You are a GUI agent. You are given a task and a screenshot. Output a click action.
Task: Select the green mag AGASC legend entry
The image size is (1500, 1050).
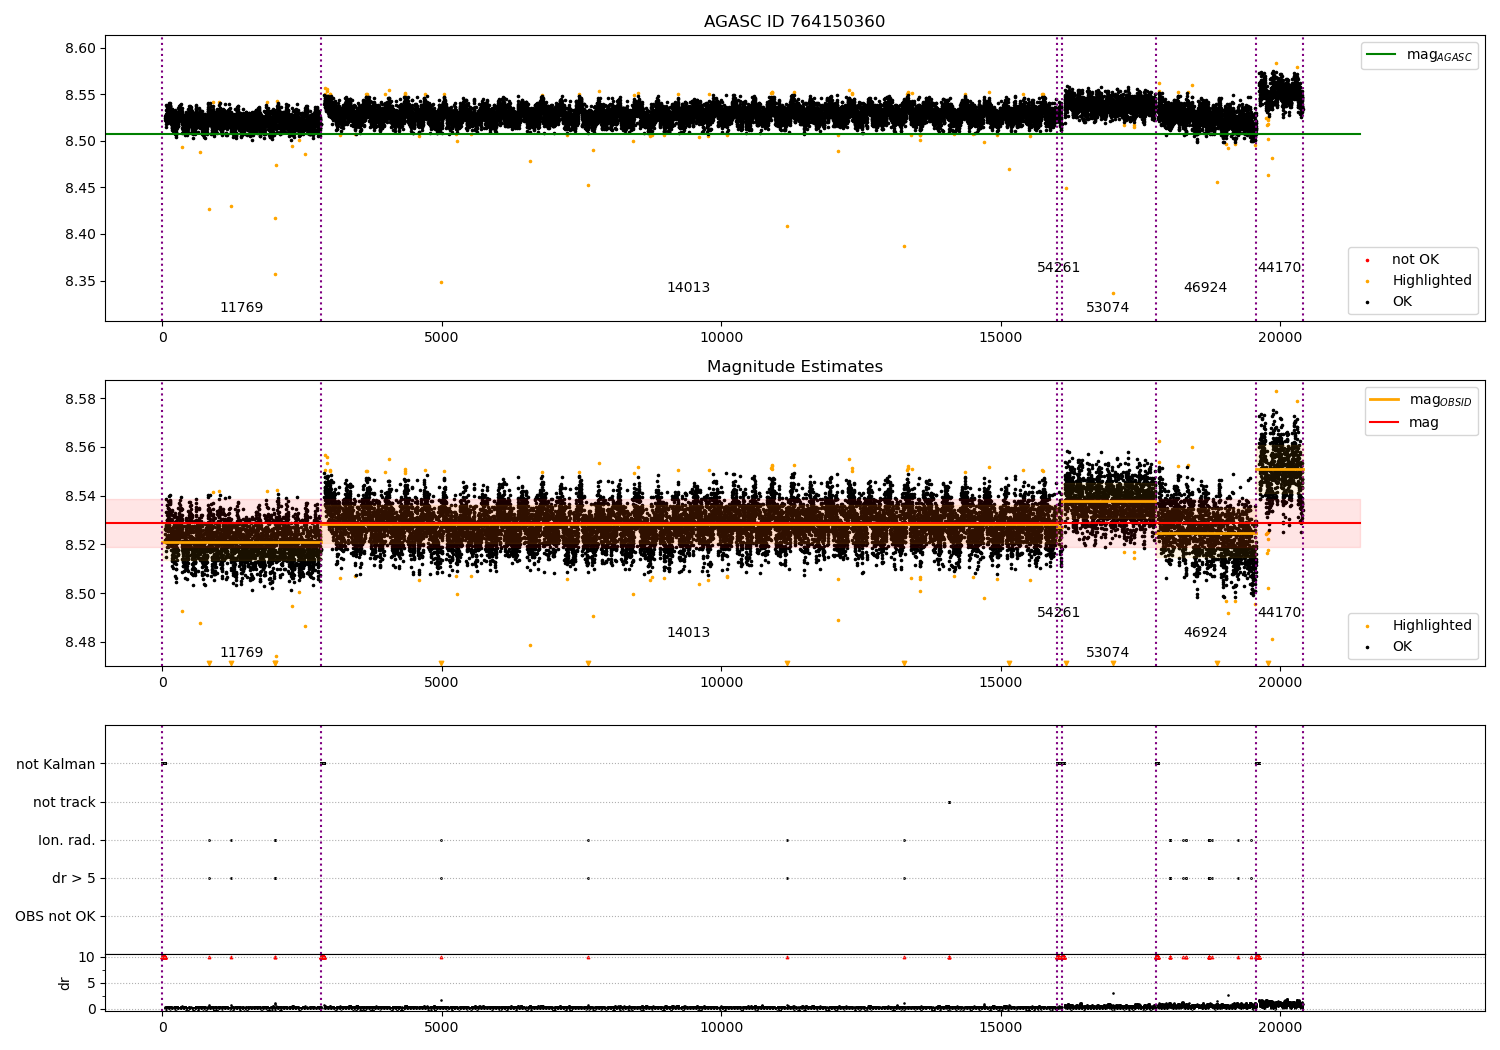(x=1419, y=55)
